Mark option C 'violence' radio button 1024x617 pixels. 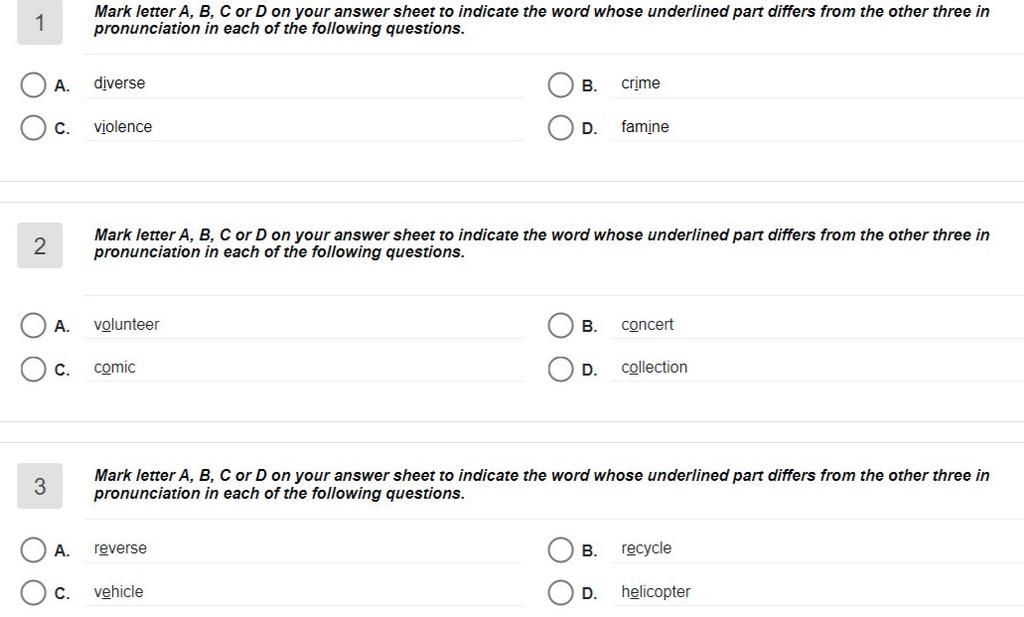[x=33, y=128]
